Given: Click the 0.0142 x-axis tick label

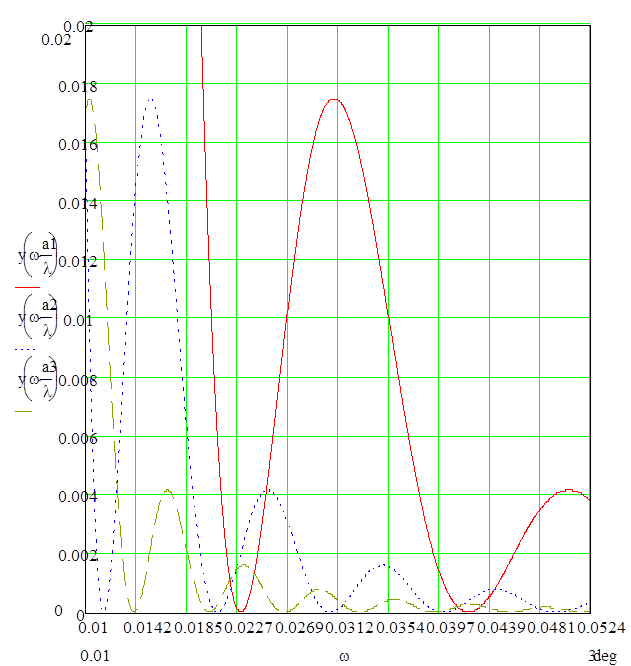Looking at the screenshot, I should [147, 628].
